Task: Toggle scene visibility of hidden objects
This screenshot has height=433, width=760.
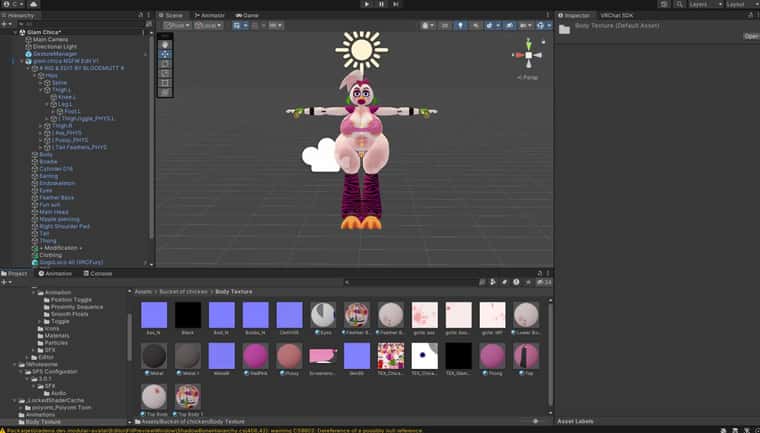Action: click(508, 25)
